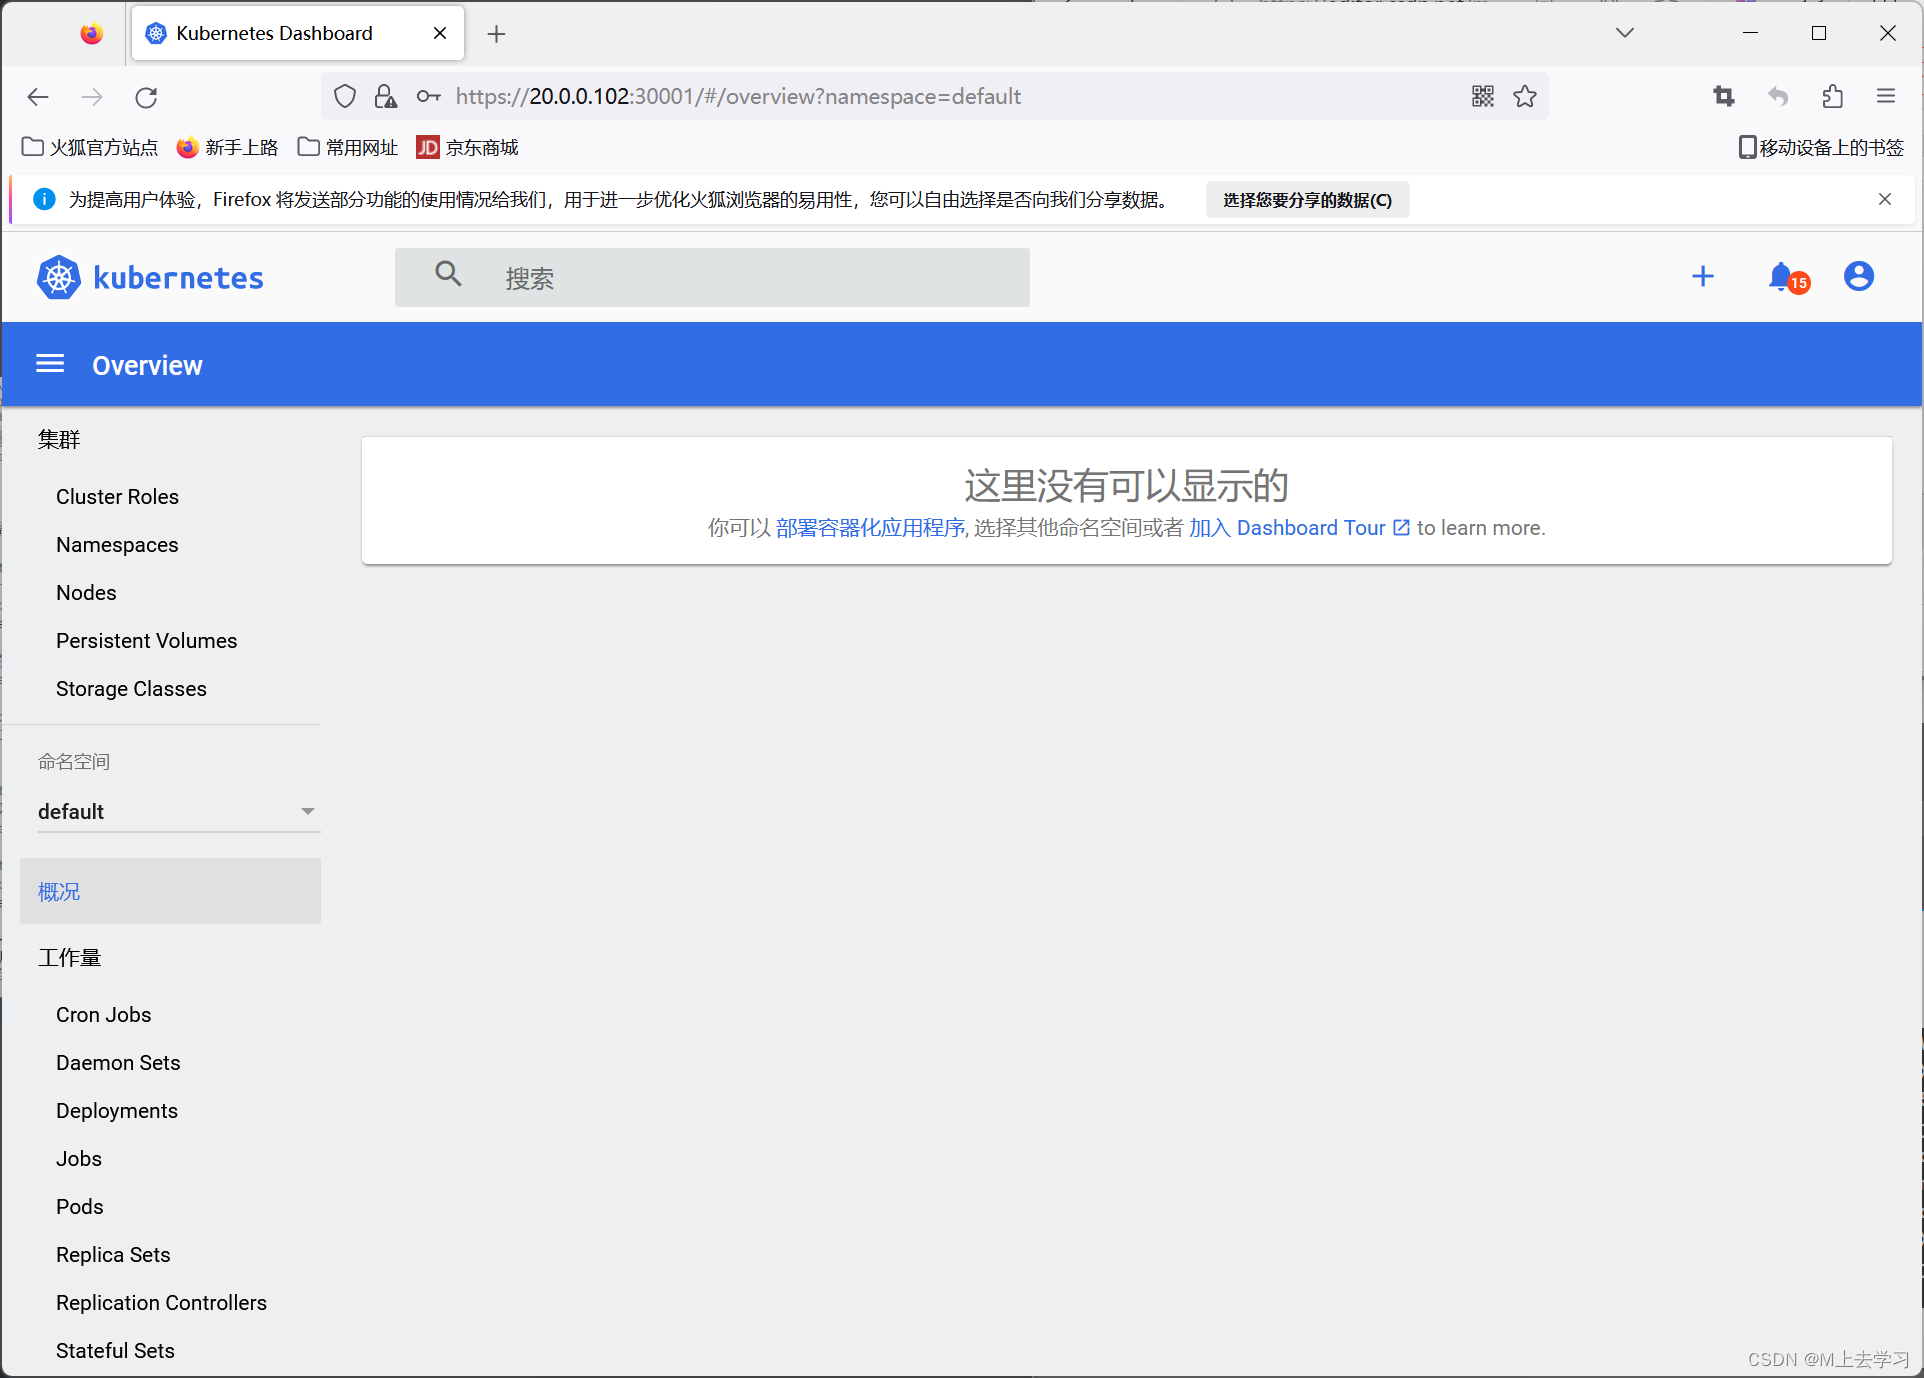Screen dimensions: 1924x1378
Task: Open Replication Controllers in sidebar
Action: [x=161, y=1303]
